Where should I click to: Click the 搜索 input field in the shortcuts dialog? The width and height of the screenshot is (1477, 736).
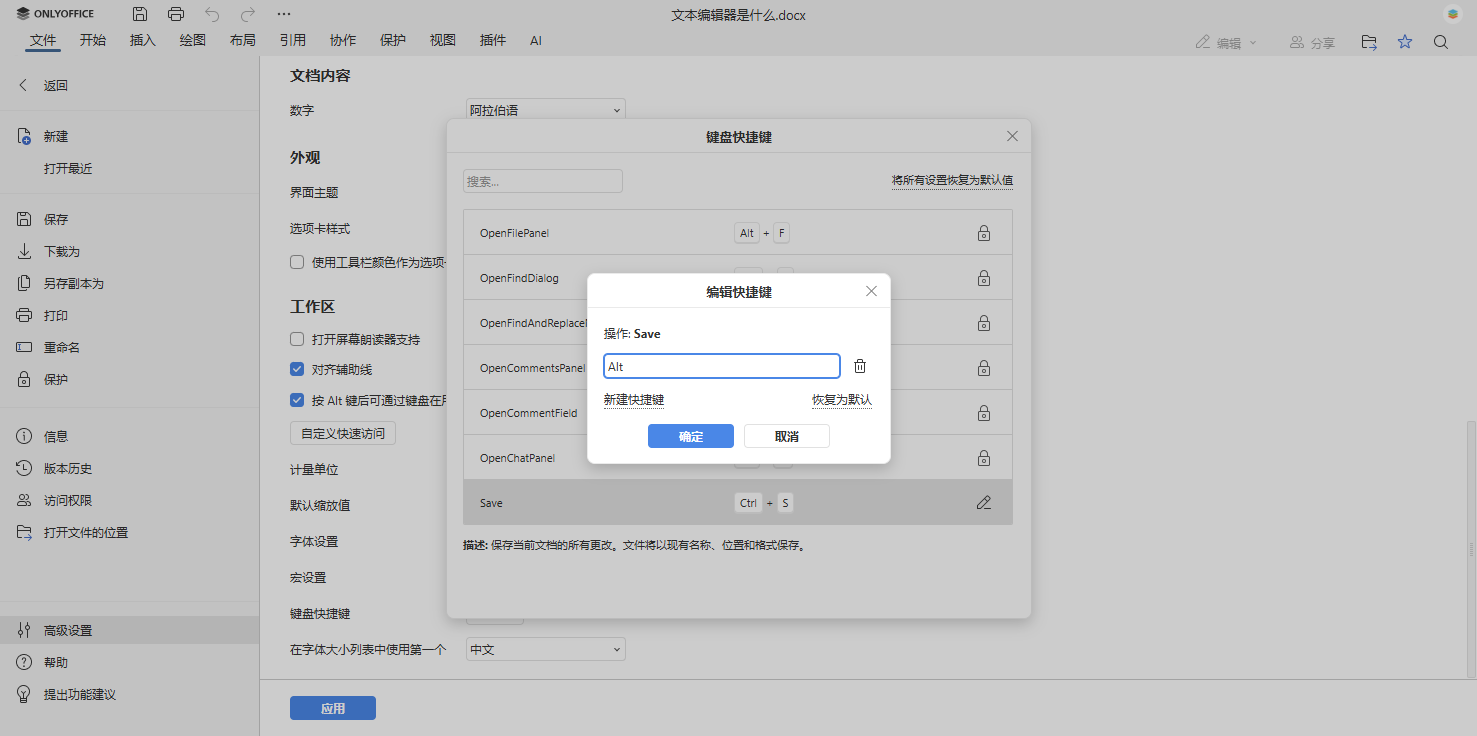(x=542, y=180)
